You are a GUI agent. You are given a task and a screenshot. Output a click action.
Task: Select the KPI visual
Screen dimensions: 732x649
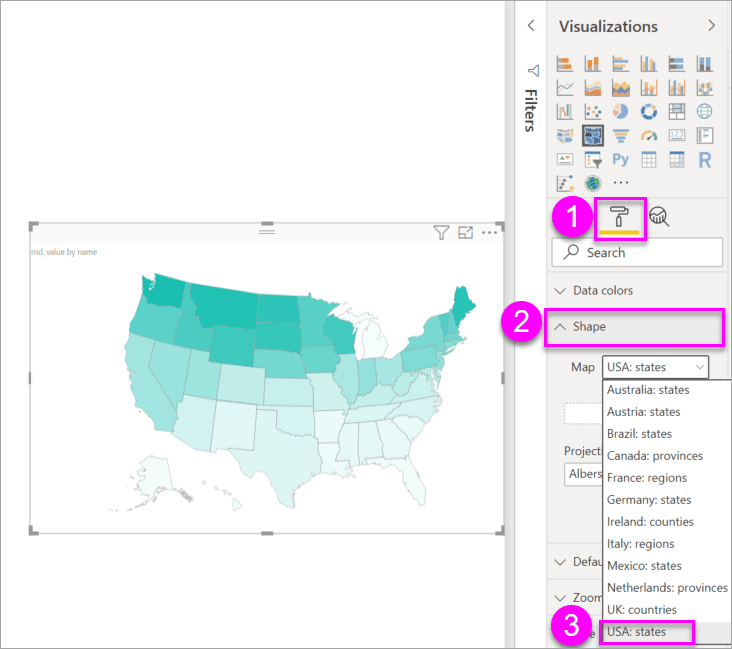click(x=565, y=159)
